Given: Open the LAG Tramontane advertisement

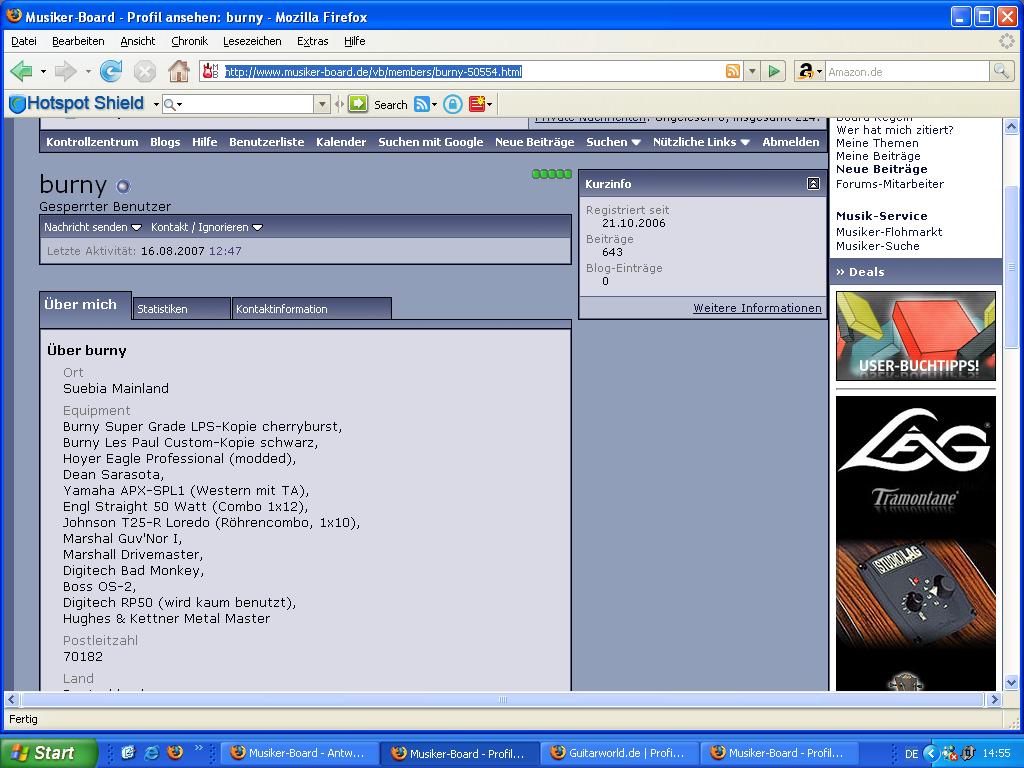Looking at the screenshot, I should coord(916,543).
